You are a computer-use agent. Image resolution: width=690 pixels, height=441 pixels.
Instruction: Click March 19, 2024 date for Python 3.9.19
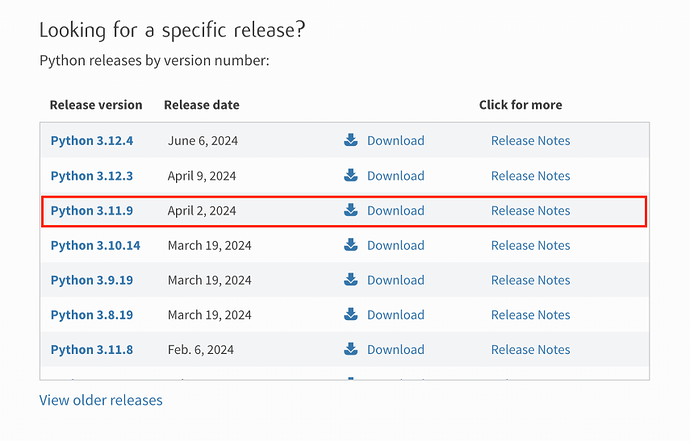click(x=209, y=280)
